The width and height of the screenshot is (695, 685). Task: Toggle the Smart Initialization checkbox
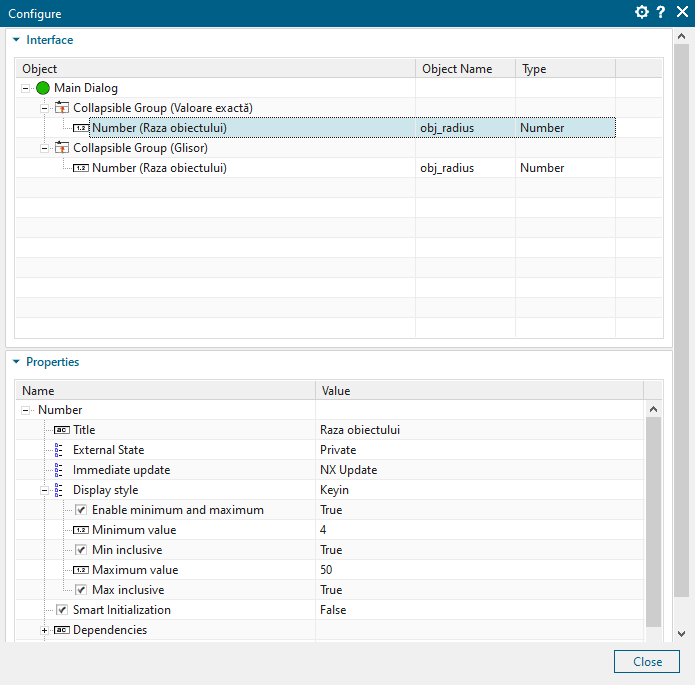(62, 610)
